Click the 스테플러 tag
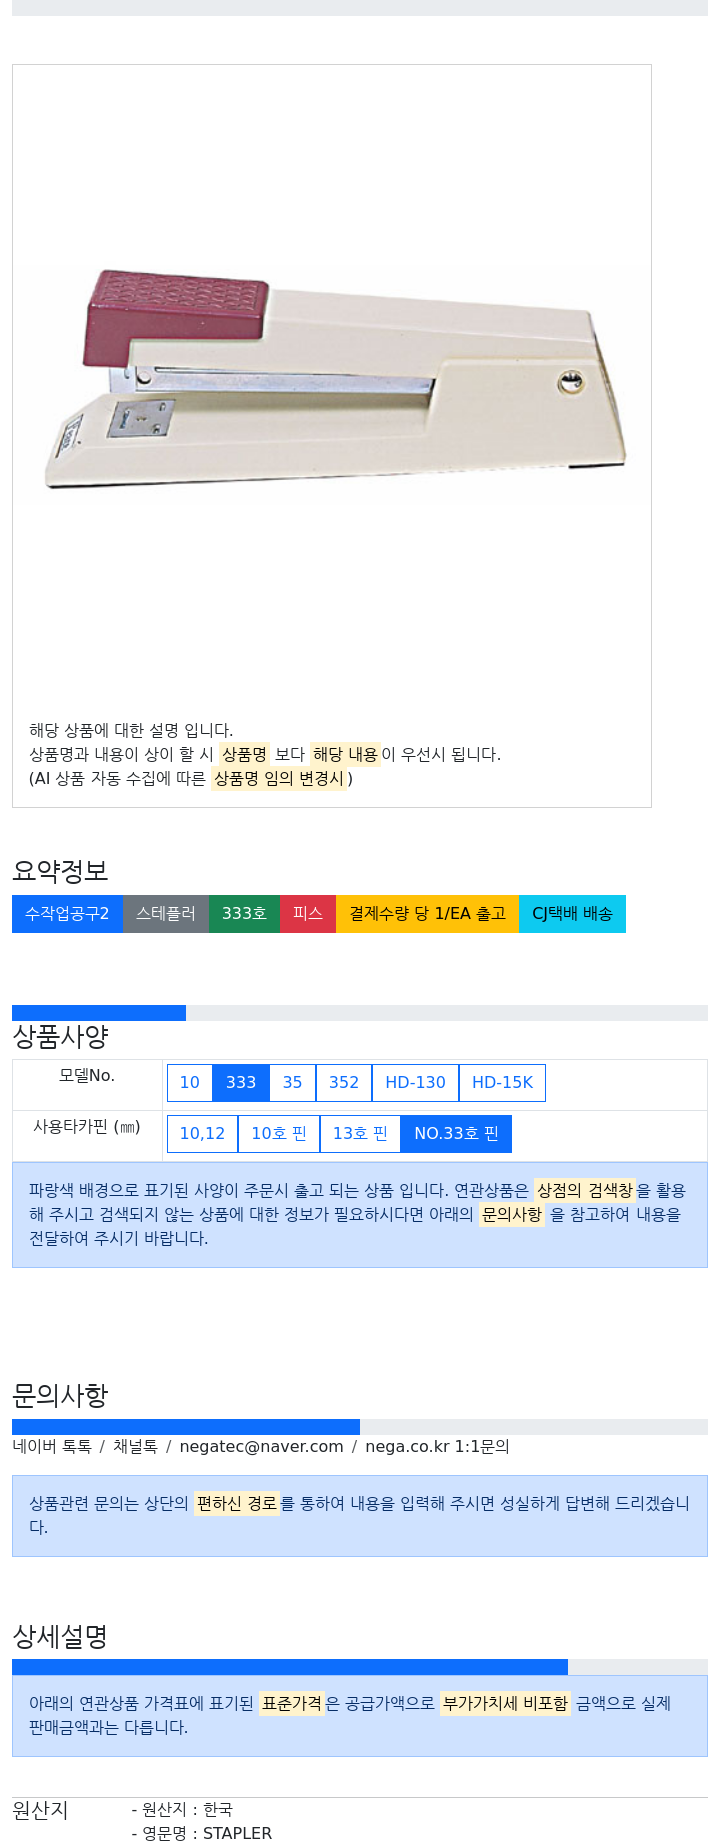This screenshot has height=1846, width=720. (x=166, y=914)
